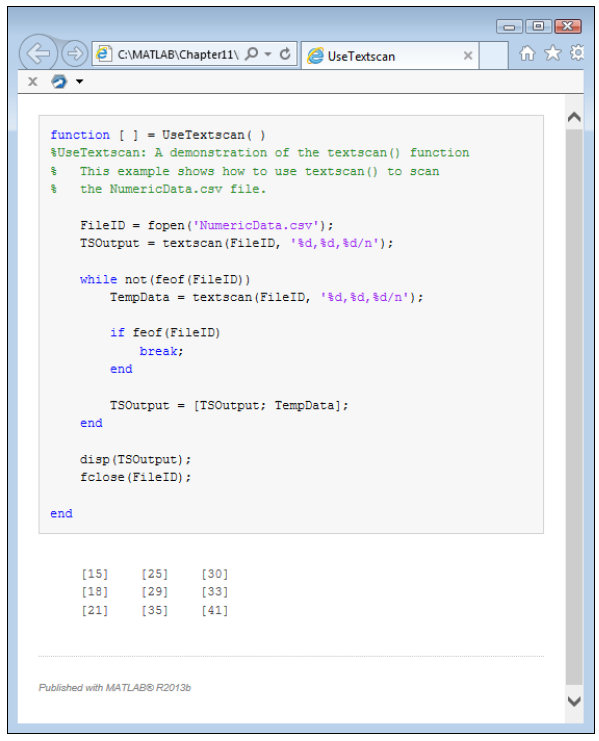The image size is (599, 741).
Task: Close the UseTextscan tab
Action: point(468,56)
